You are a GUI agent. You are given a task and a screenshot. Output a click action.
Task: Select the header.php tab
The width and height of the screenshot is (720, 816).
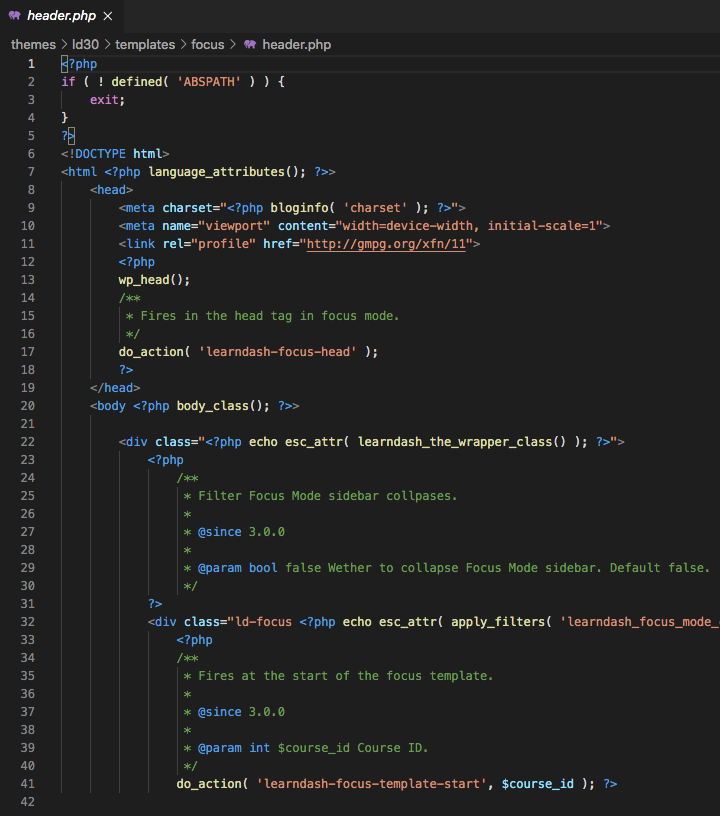[62, 16]
